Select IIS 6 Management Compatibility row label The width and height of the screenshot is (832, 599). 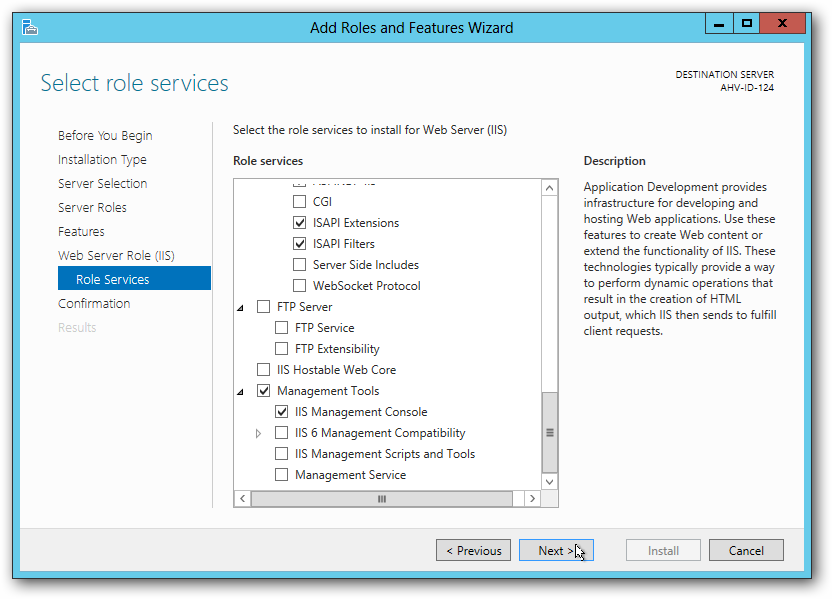[380, 433]
